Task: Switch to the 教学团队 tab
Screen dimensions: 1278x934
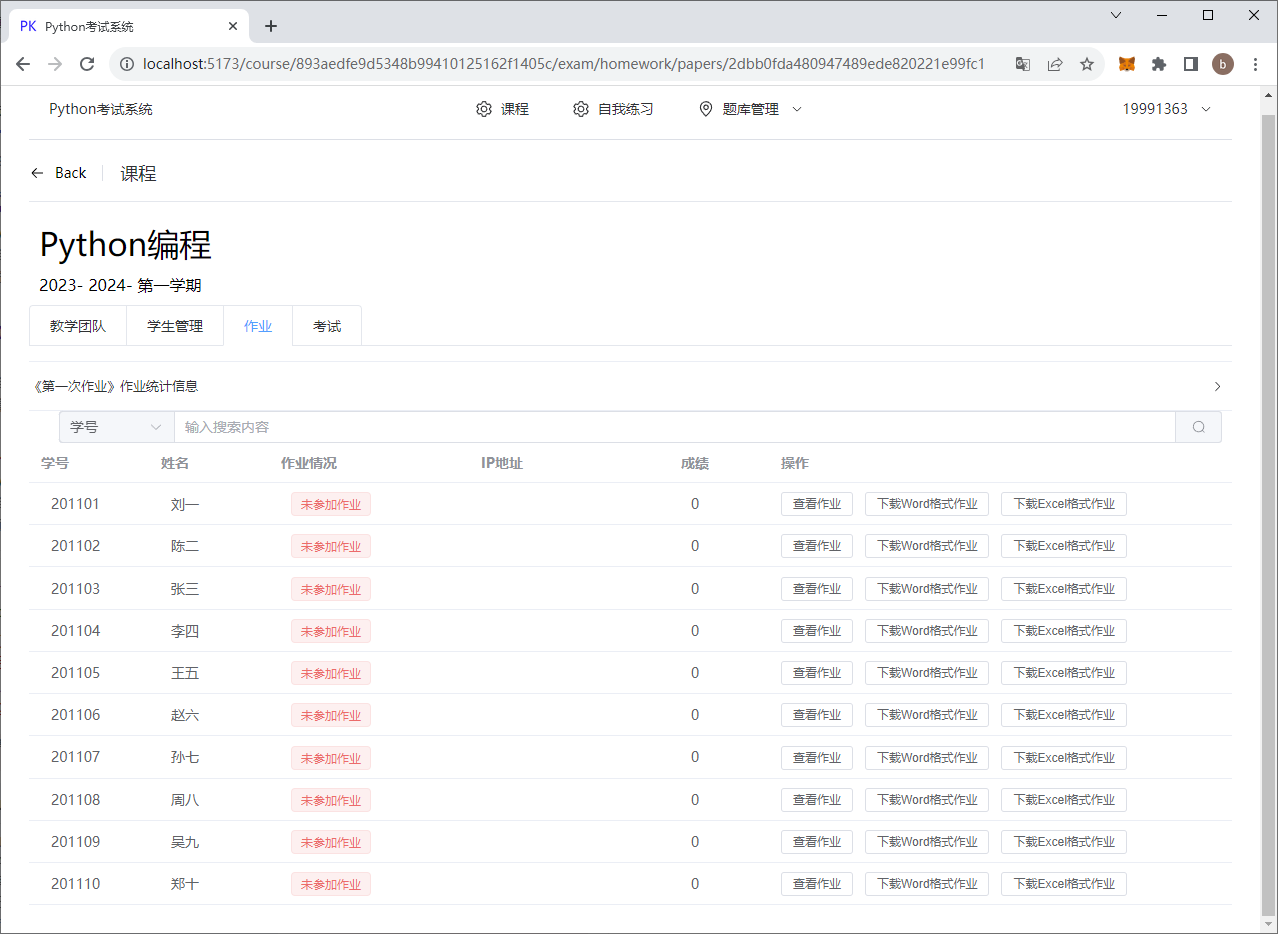Action: click(x=78, y=326)
